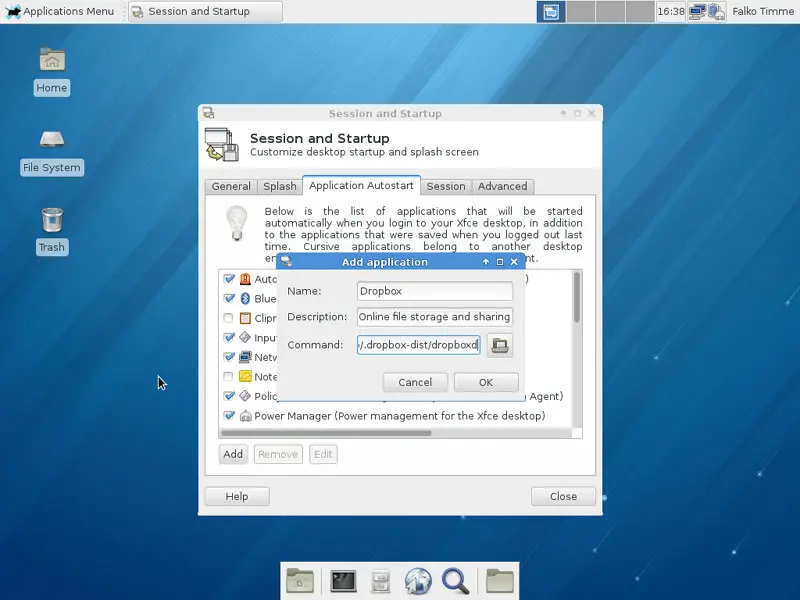Open the Applications Menu
Image resolution: width=800 pixels, height=600 pixels.
click(x=60, y=11)
